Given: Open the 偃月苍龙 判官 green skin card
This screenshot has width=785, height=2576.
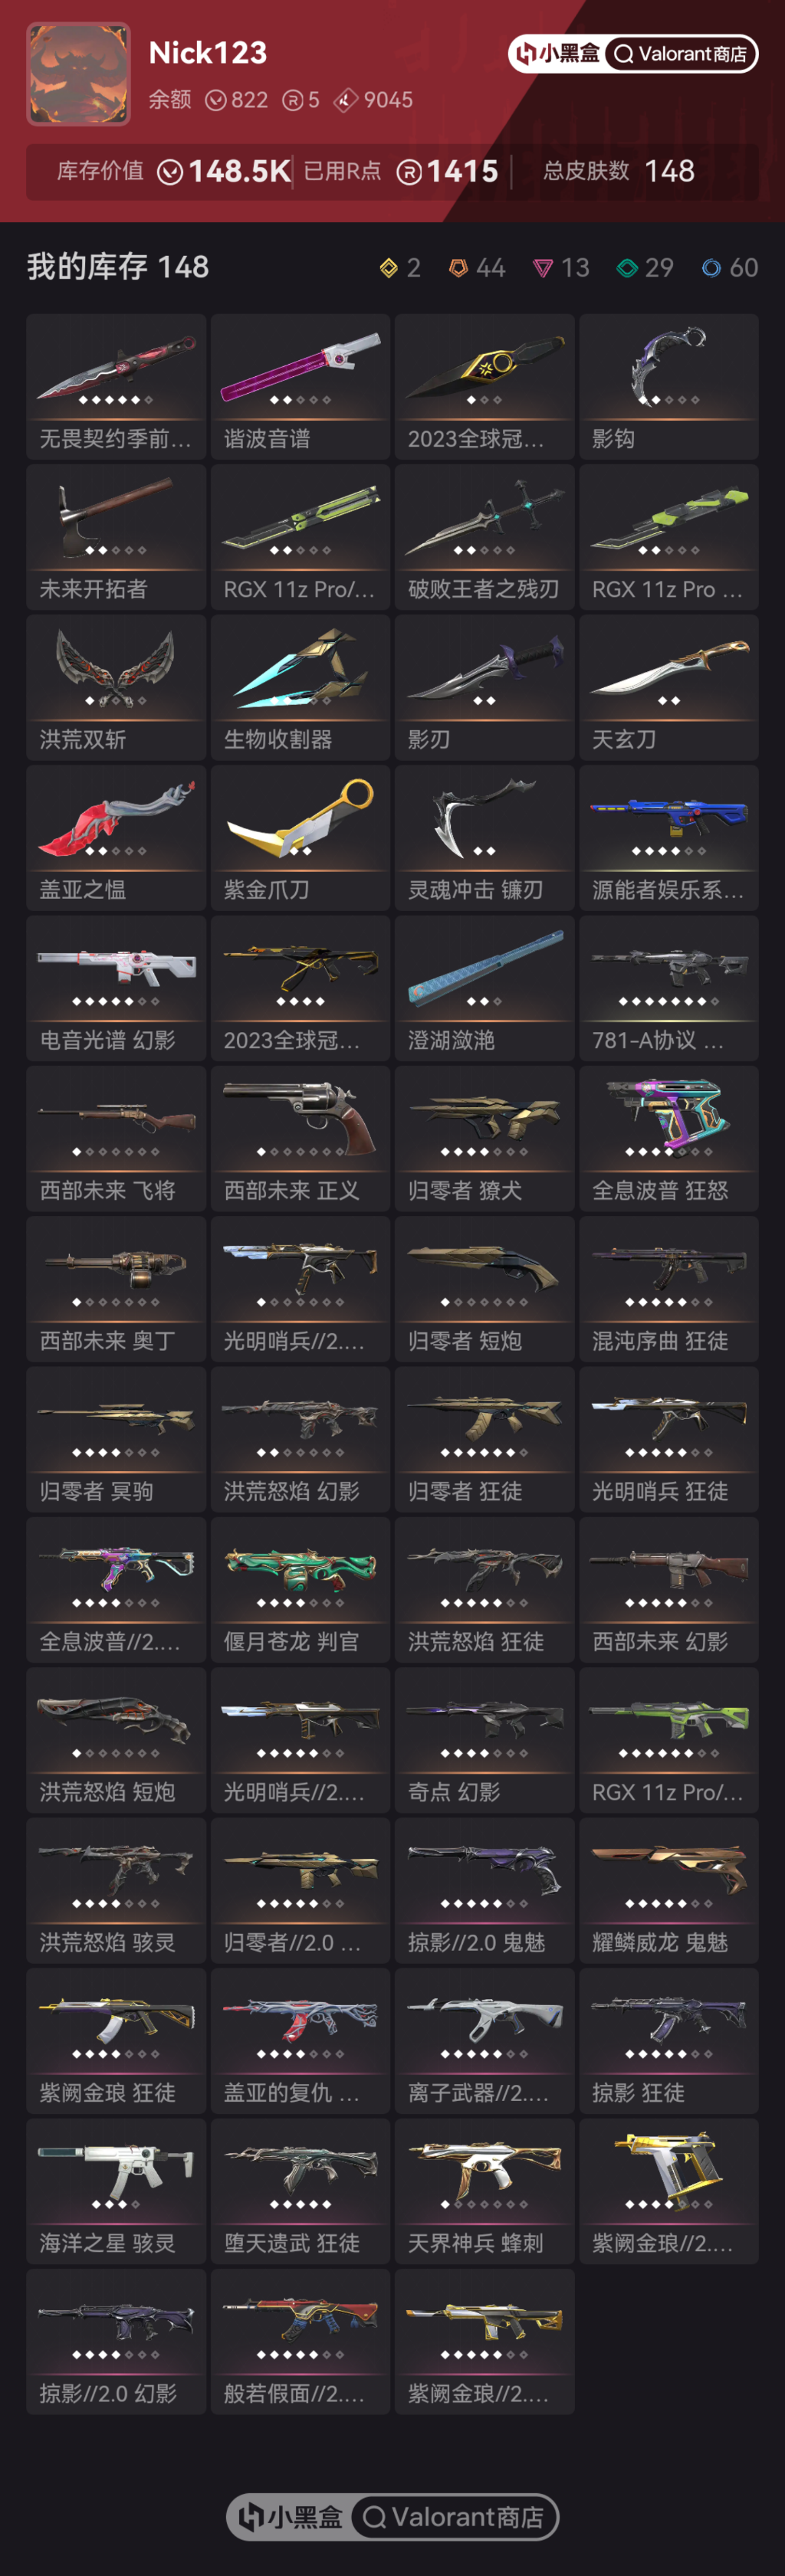Looking at the screenshot, I should pos(300,1589).
